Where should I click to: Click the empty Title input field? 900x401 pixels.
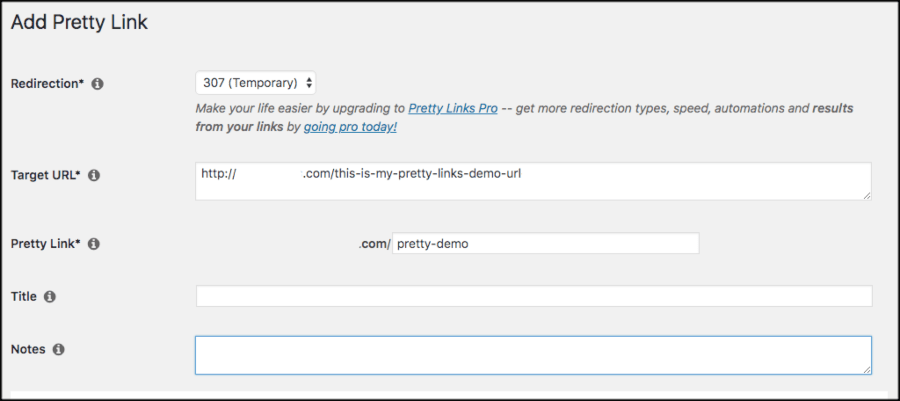(x=534, y=296)
